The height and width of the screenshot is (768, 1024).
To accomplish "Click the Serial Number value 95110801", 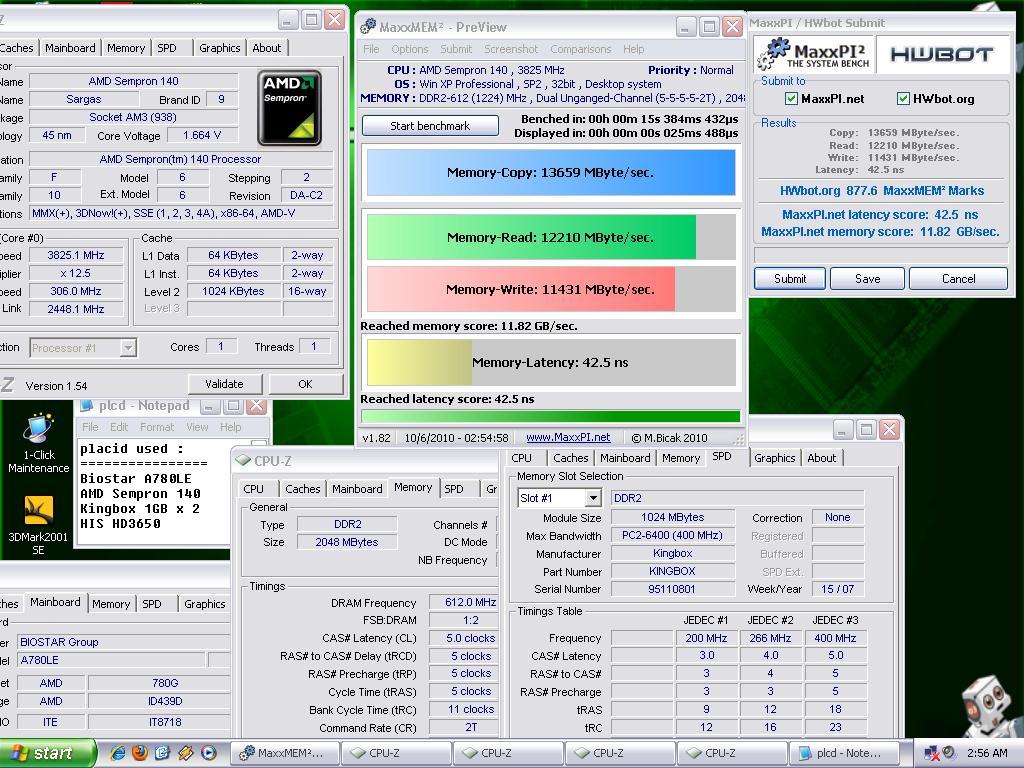I will [672, 589].
